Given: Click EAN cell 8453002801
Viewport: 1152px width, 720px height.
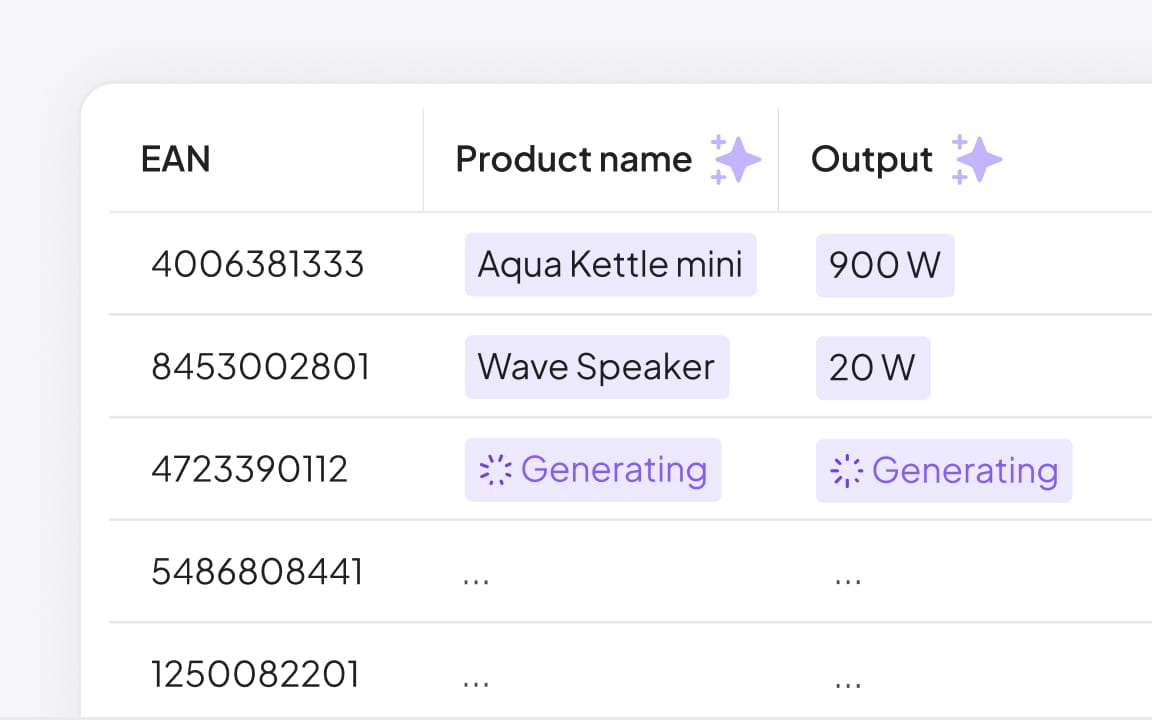Looking at the screenshot, I should [x=260, y=367].
